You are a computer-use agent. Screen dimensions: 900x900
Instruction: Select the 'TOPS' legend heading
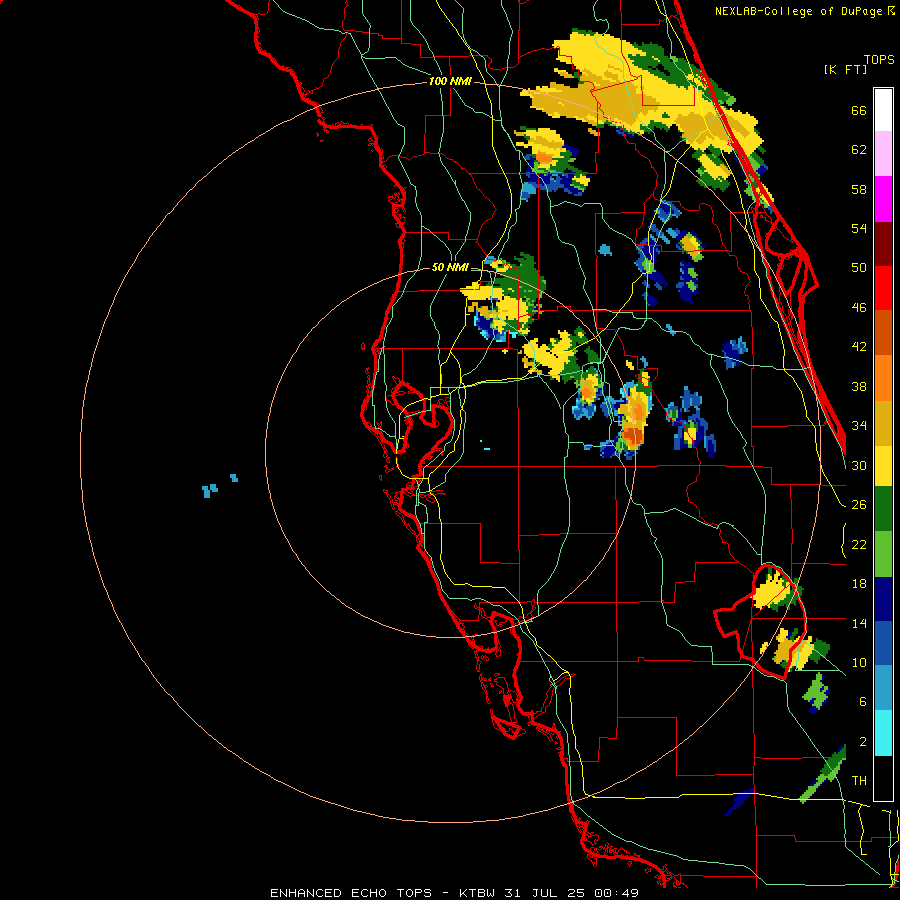click(x=879, y=59)
